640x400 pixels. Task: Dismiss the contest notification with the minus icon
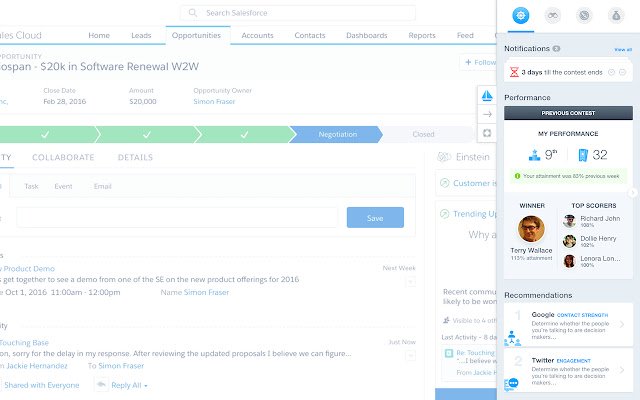(622, 72)
